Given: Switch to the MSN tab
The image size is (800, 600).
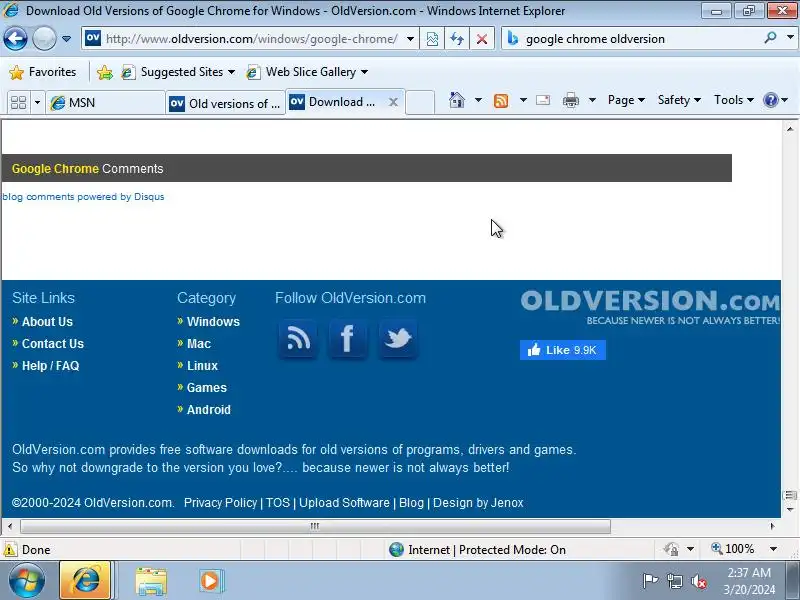Looking at the screenshot, I should (105, 103).
